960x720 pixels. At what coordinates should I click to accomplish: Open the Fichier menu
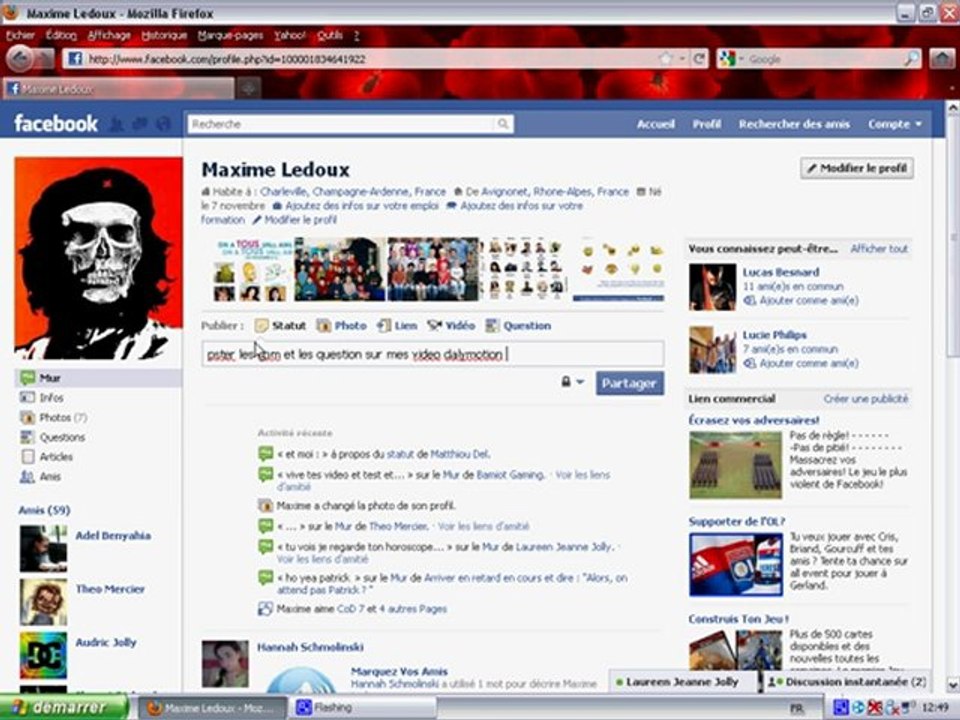[20, 36]
